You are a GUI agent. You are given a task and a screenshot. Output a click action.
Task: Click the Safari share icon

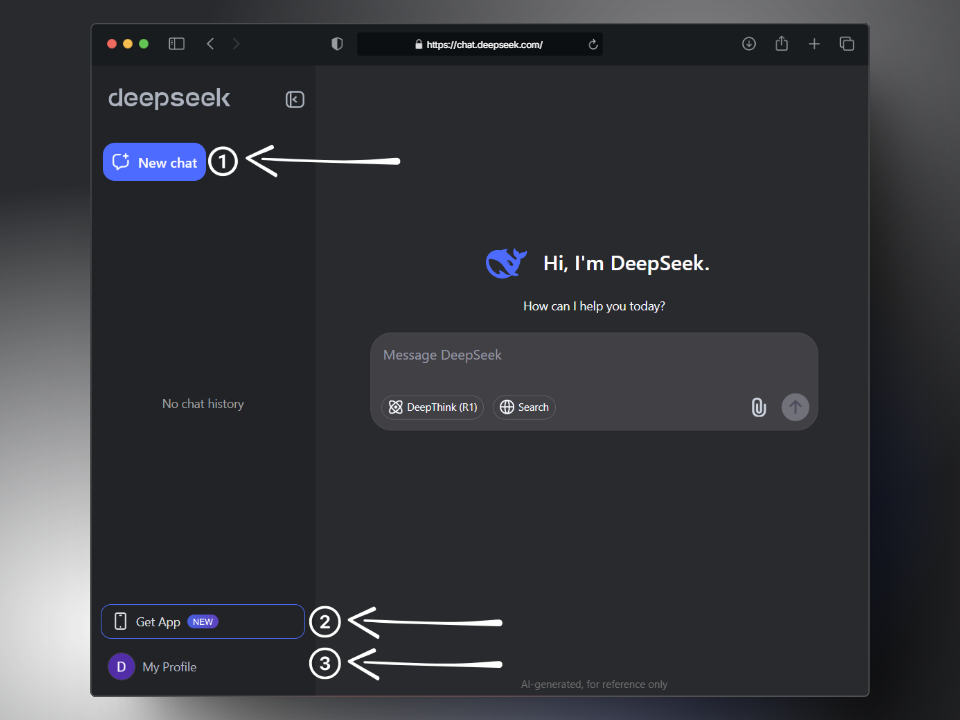click(x=781, y=44)
